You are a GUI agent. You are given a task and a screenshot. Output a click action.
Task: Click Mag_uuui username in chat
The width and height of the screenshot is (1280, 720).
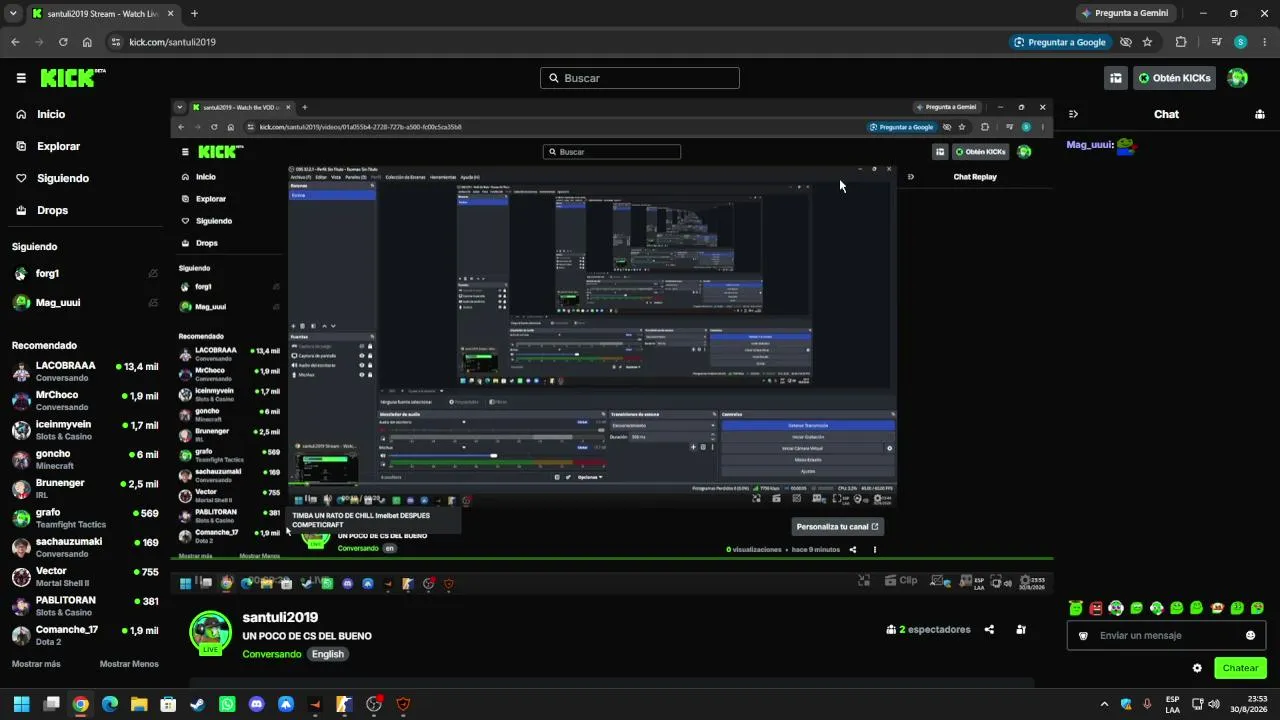(x=1089, y=145)
